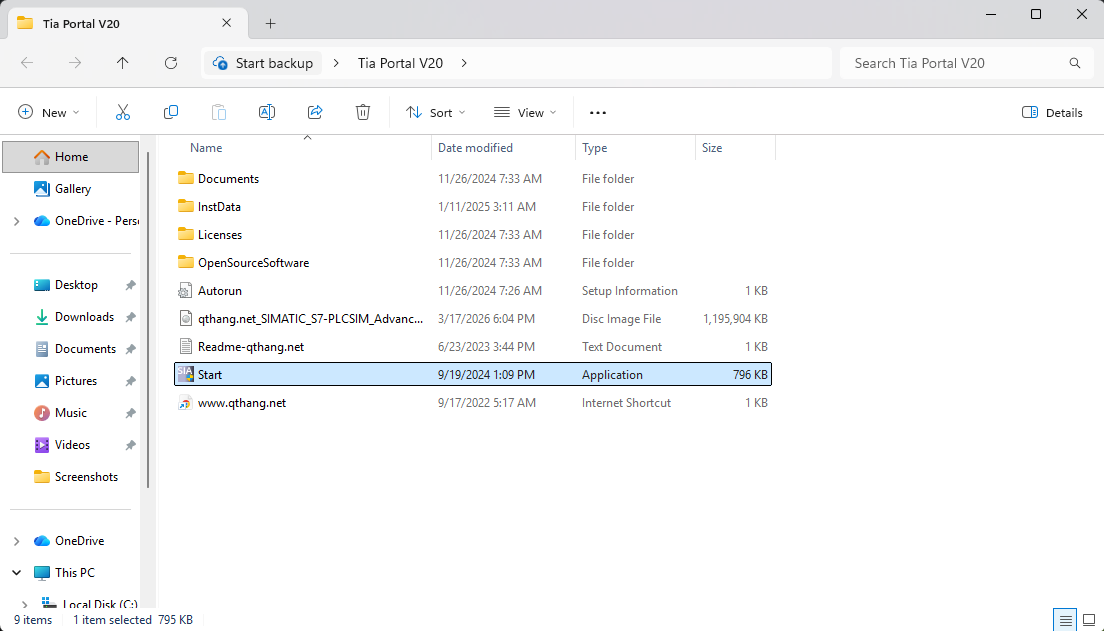
Task: Switch to large thumbnails view in status bar
Action: pos(1086,620)
